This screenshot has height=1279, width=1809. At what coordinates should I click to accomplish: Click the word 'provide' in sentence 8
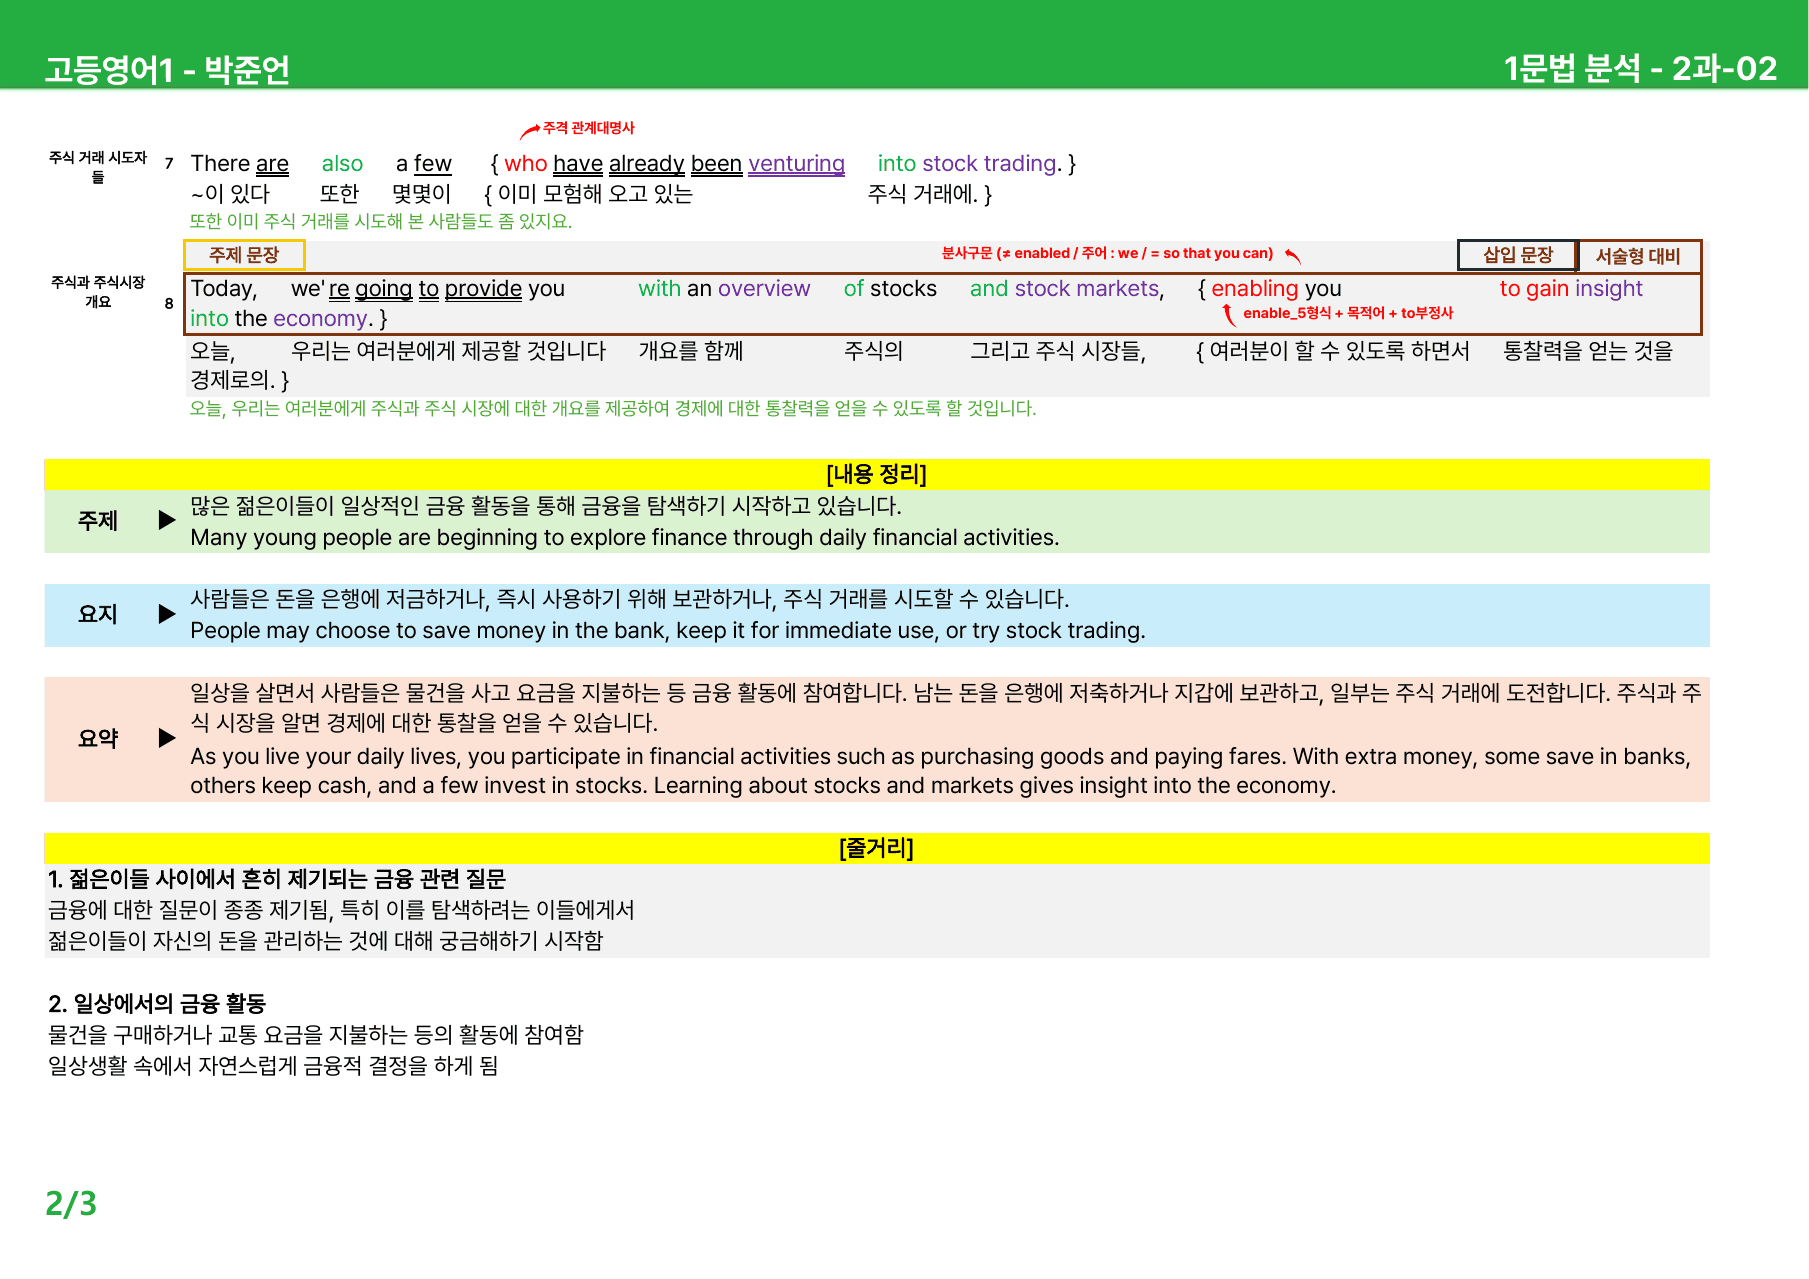tap(483, 288)
